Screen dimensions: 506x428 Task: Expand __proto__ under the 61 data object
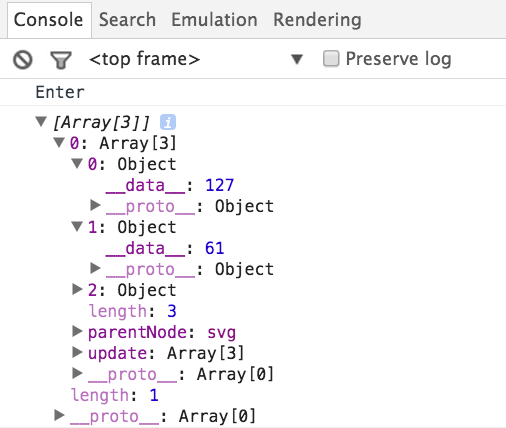pos(95,268)
